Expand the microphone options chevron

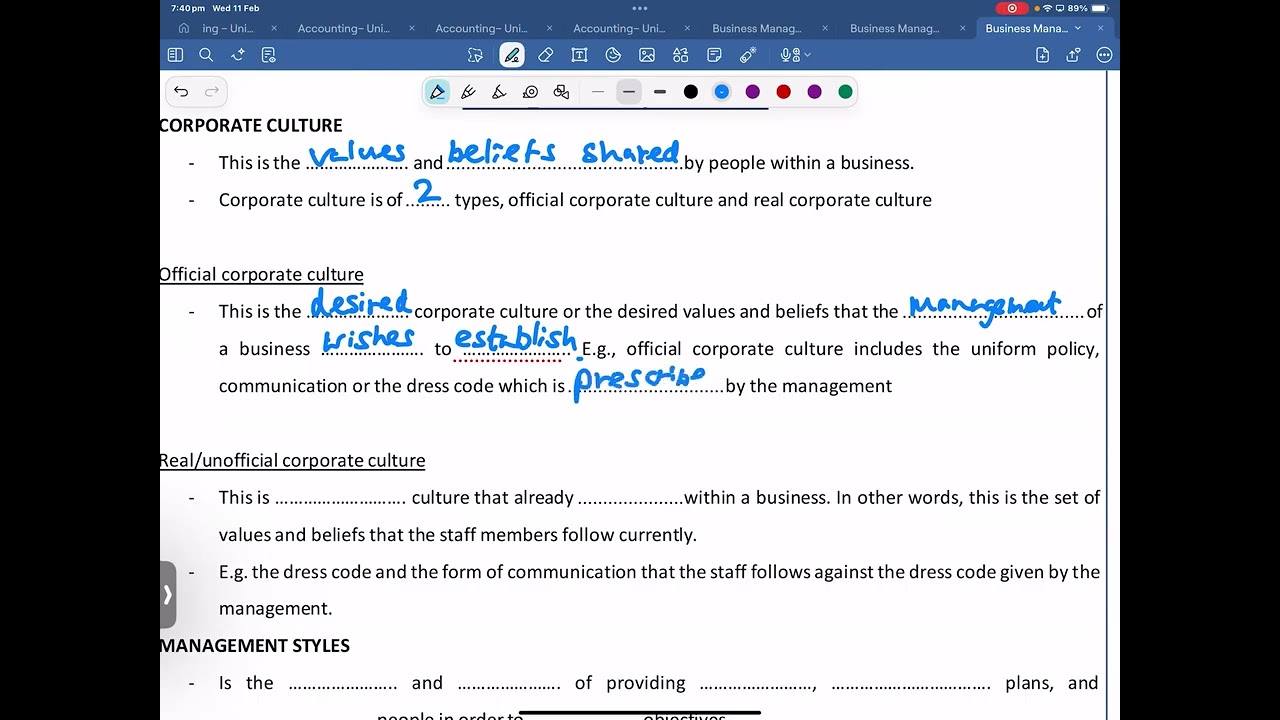click(x=807, y=56)
